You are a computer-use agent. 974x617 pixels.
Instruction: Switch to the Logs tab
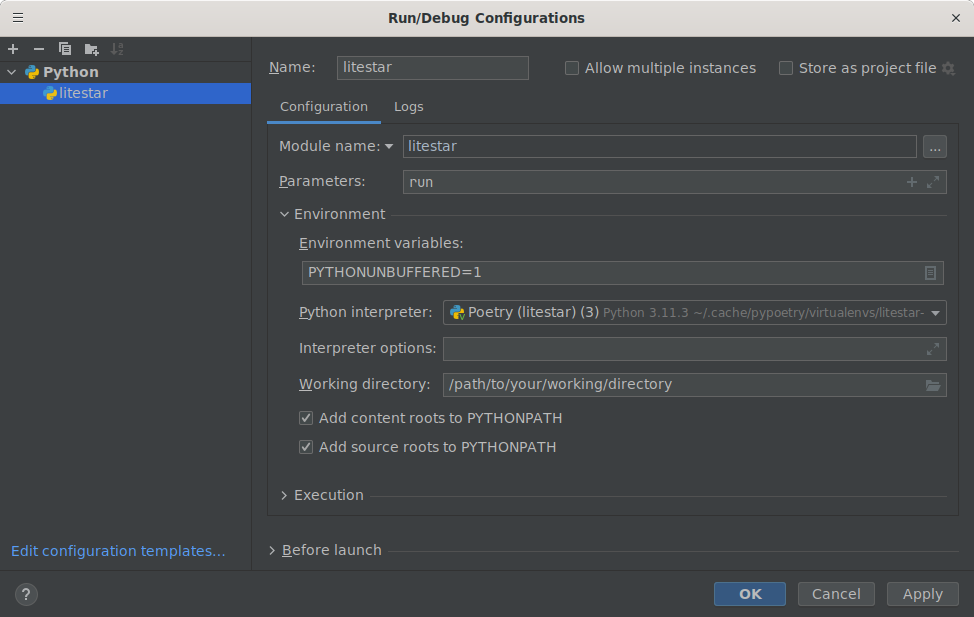tap(408, 106)
